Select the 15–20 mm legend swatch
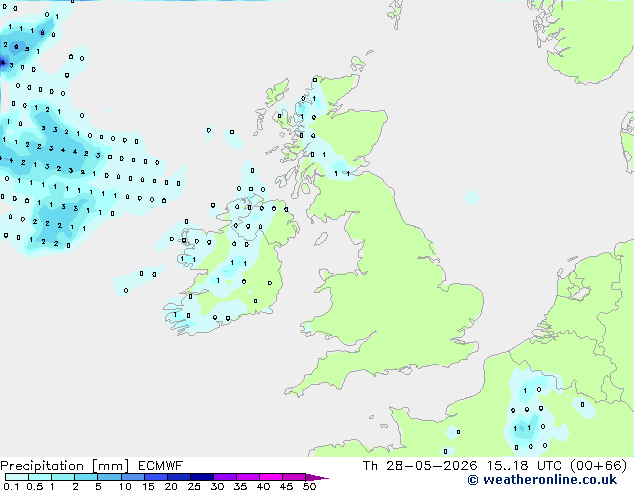The width and height of the screenshot is (634, 490). click(x=155, y=477)
